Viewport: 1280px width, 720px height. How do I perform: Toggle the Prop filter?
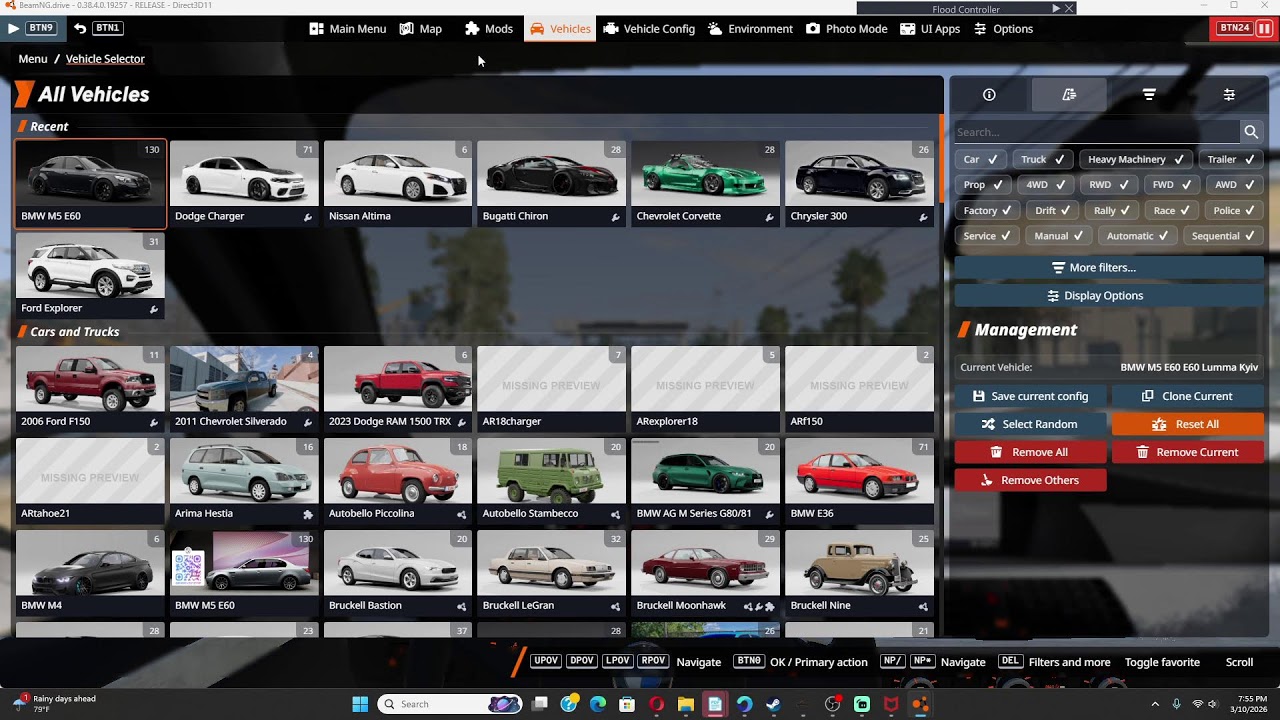(982, 185)
